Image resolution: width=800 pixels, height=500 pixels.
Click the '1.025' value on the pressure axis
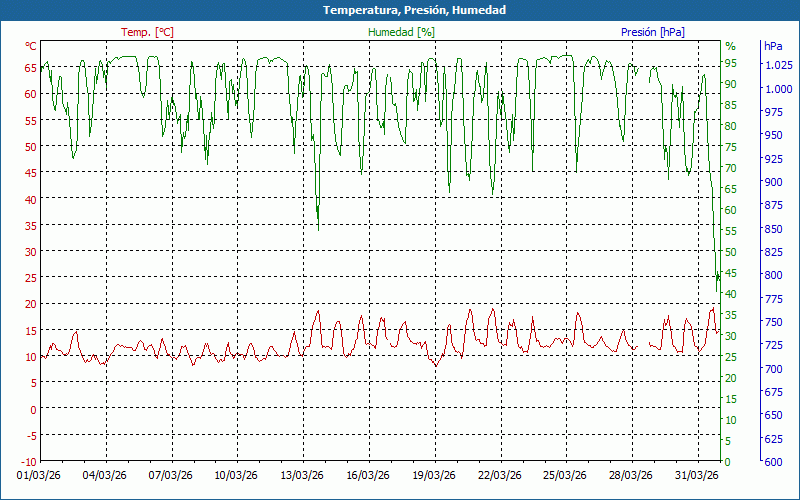coord(777,66)
